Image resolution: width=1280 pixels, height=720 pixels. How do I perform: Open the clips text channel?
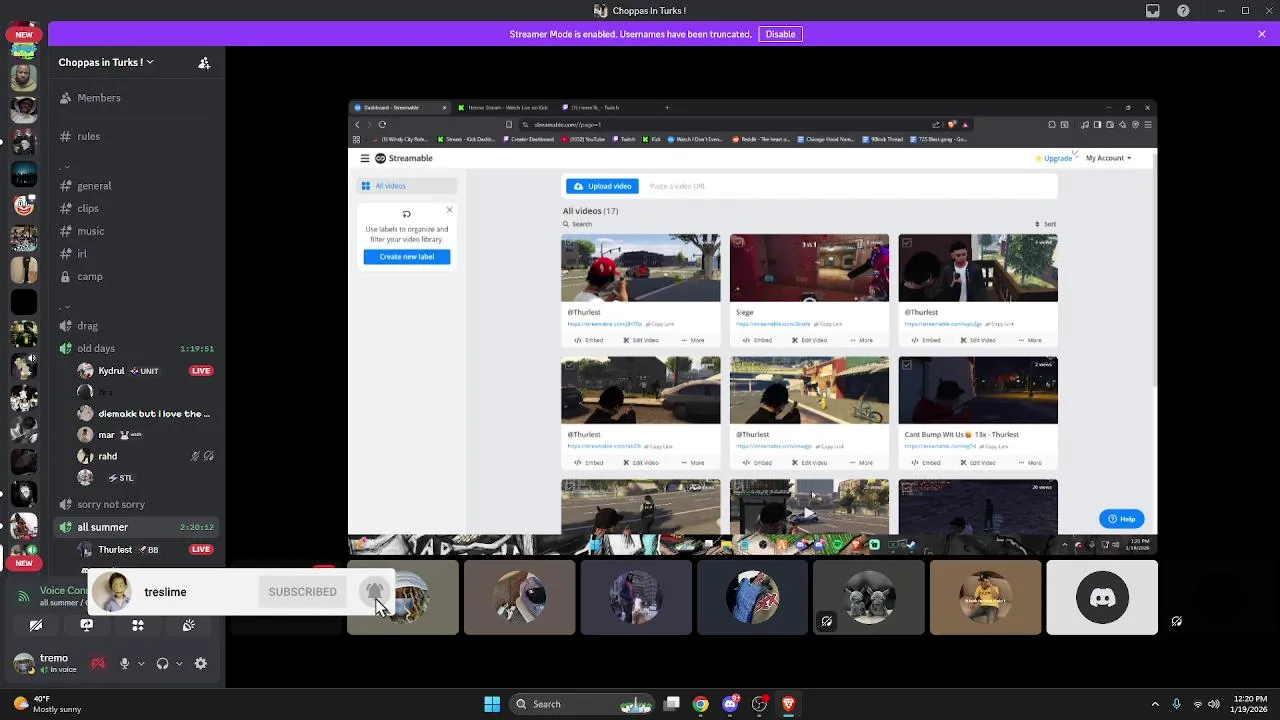pyautogui.click(x=137, y=208)
